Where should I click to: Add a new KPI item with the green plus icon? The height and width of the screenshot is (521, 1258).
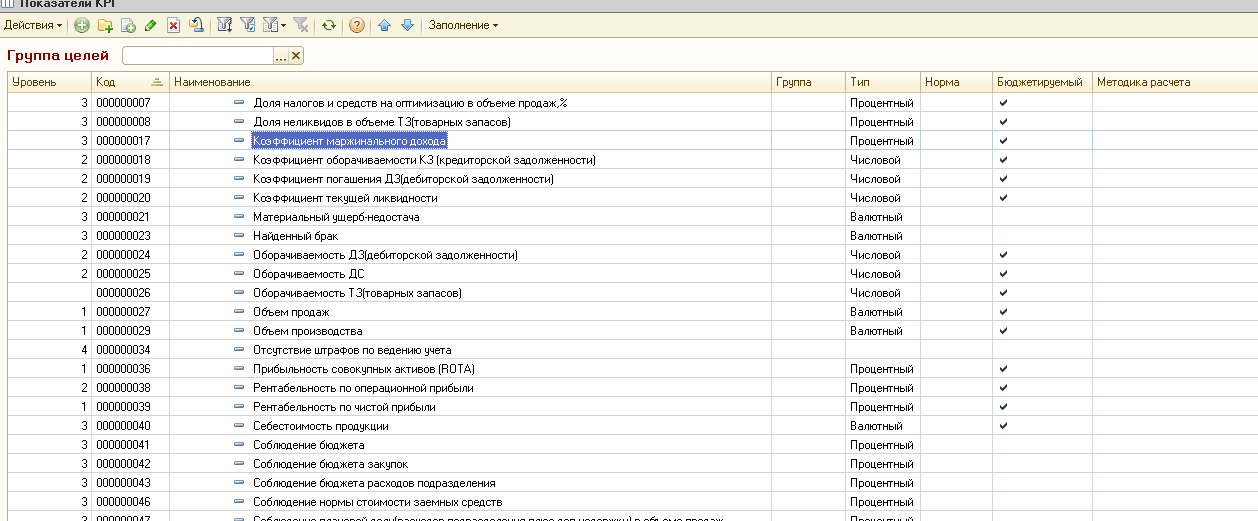(82, 25)
